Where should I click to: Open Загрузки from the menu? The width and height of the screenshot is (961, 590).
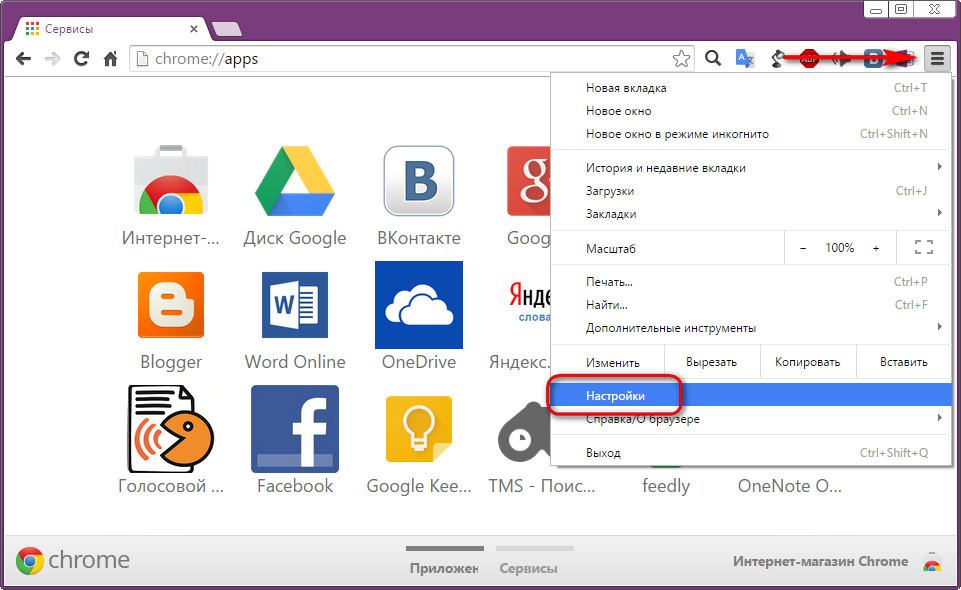point(751,191)
